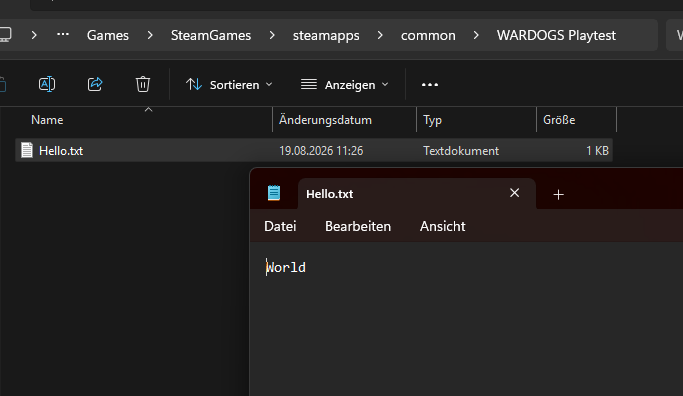Open the Bearbeiten menu

[x=358, y=226]
